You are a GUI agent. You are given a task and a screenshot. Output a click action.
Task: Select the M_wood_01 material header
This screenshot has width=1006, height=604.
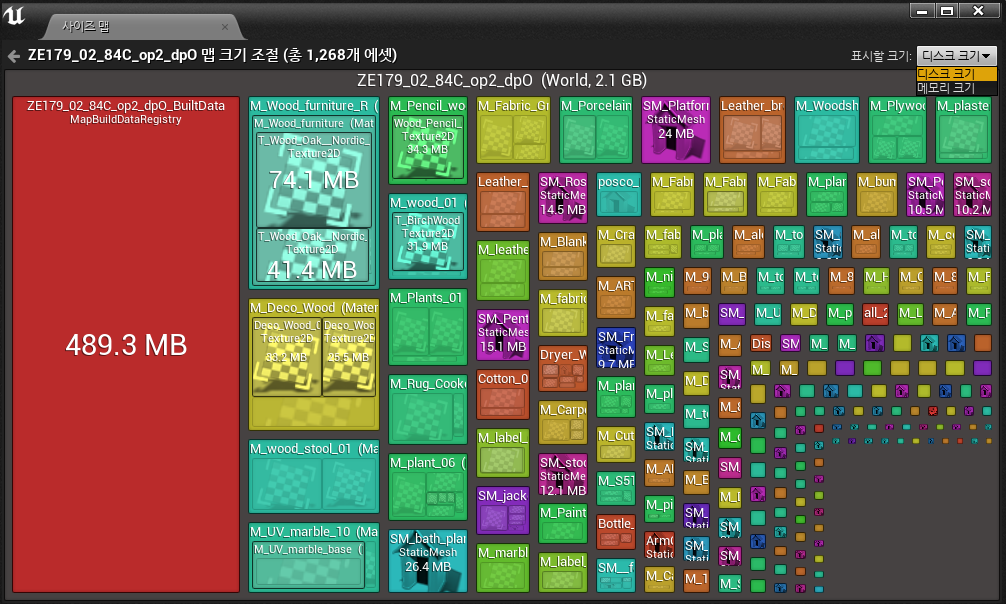[x=428, y=203]
